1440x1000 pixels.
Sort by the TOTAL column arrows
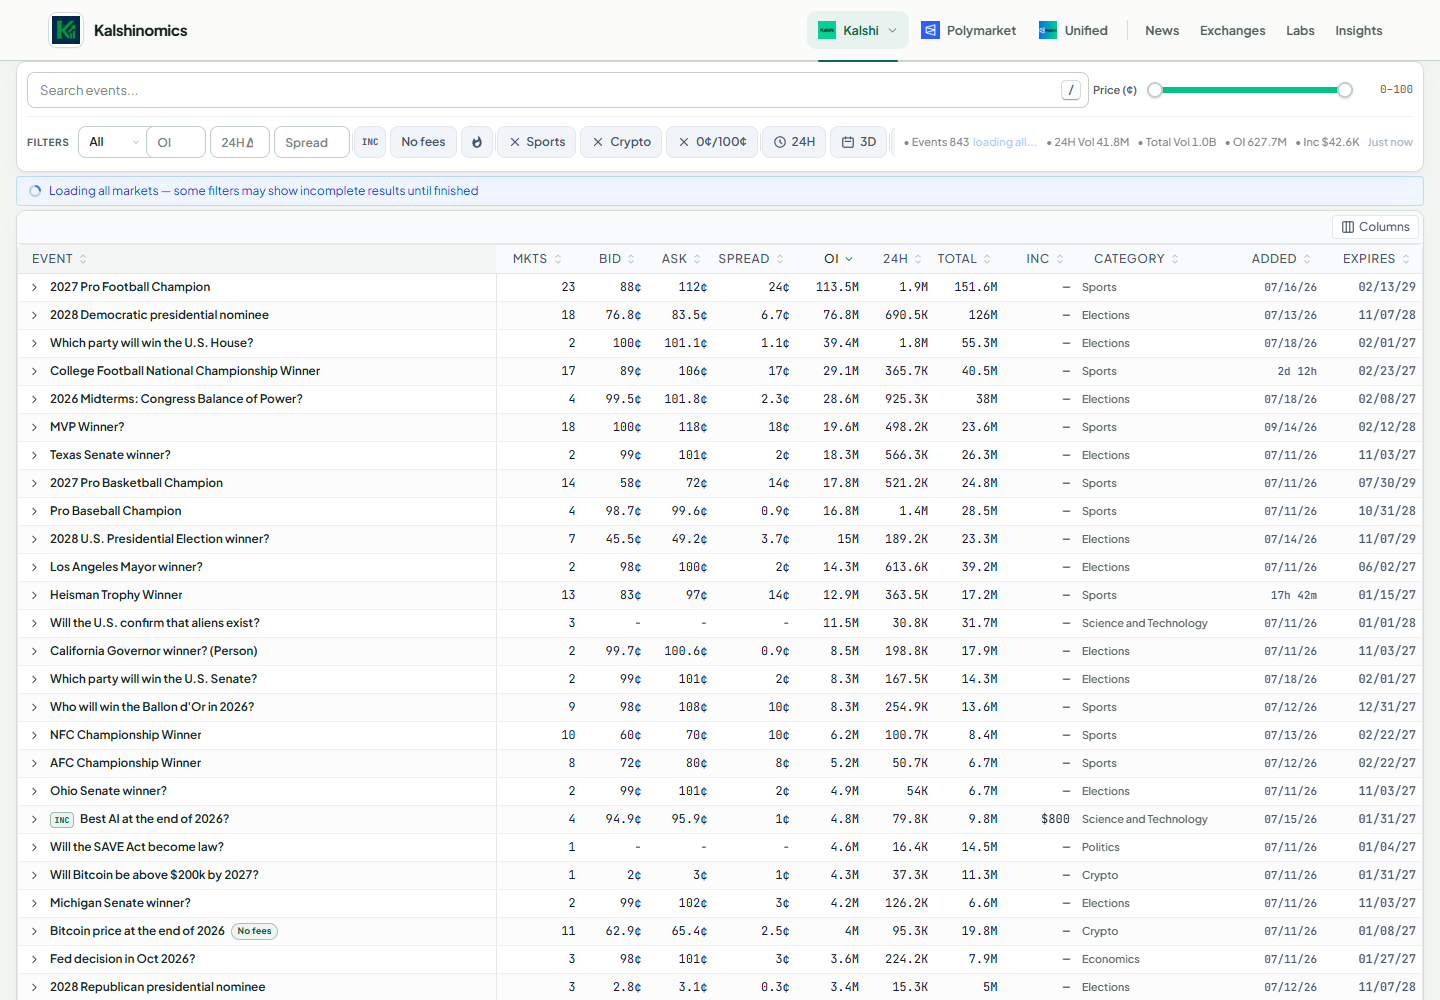coord(987,259)
